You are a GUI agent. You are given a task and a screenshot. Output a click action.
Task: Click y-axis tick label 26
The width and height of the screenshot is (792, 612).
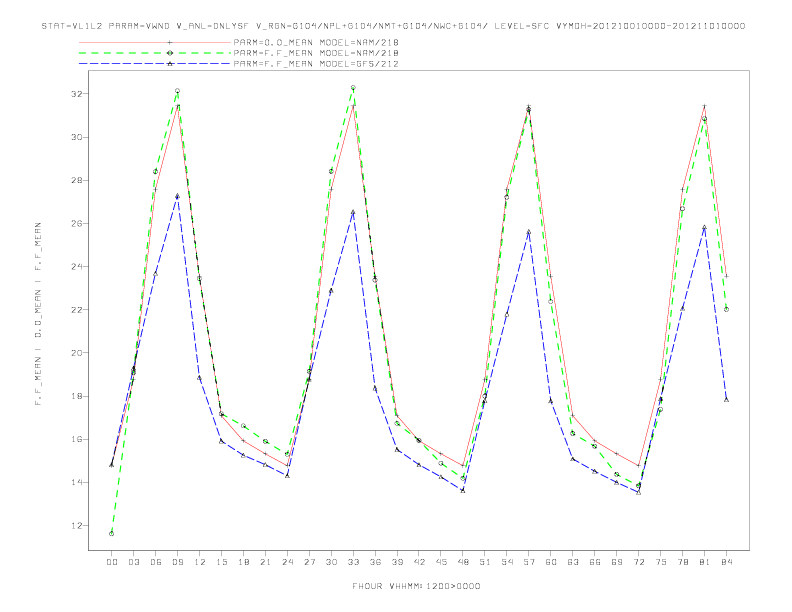[77, 223]
